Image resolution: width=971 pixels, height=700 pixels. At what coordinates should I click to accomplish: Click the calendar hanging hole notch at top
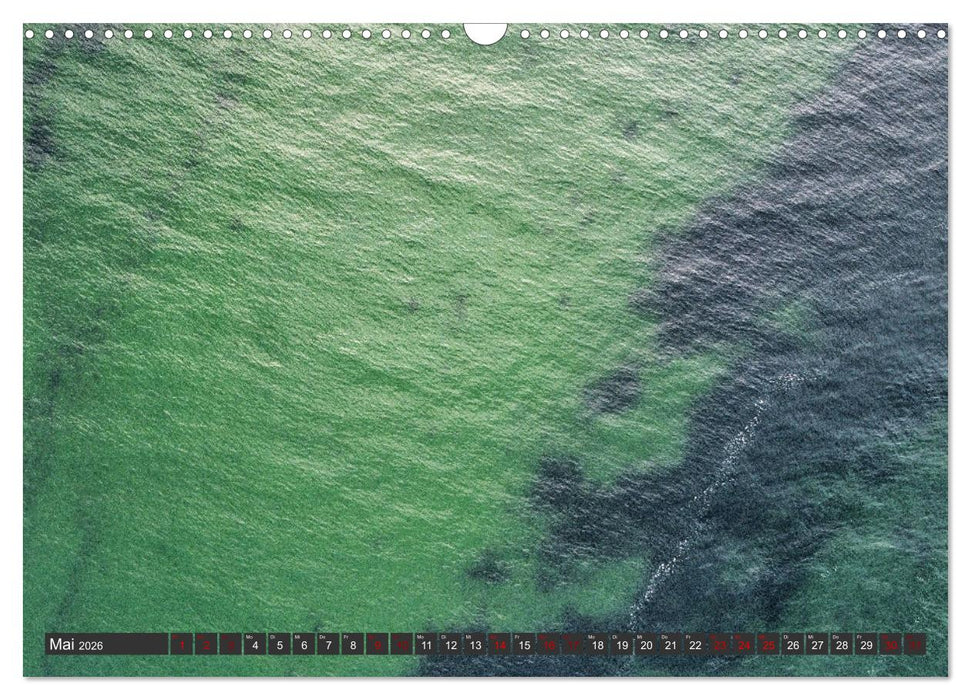tap(485, 33)
